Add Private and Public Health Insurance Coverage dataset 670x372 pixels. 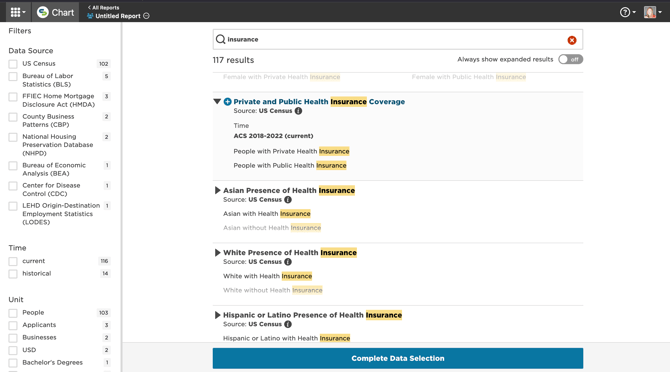coord(228,102)
